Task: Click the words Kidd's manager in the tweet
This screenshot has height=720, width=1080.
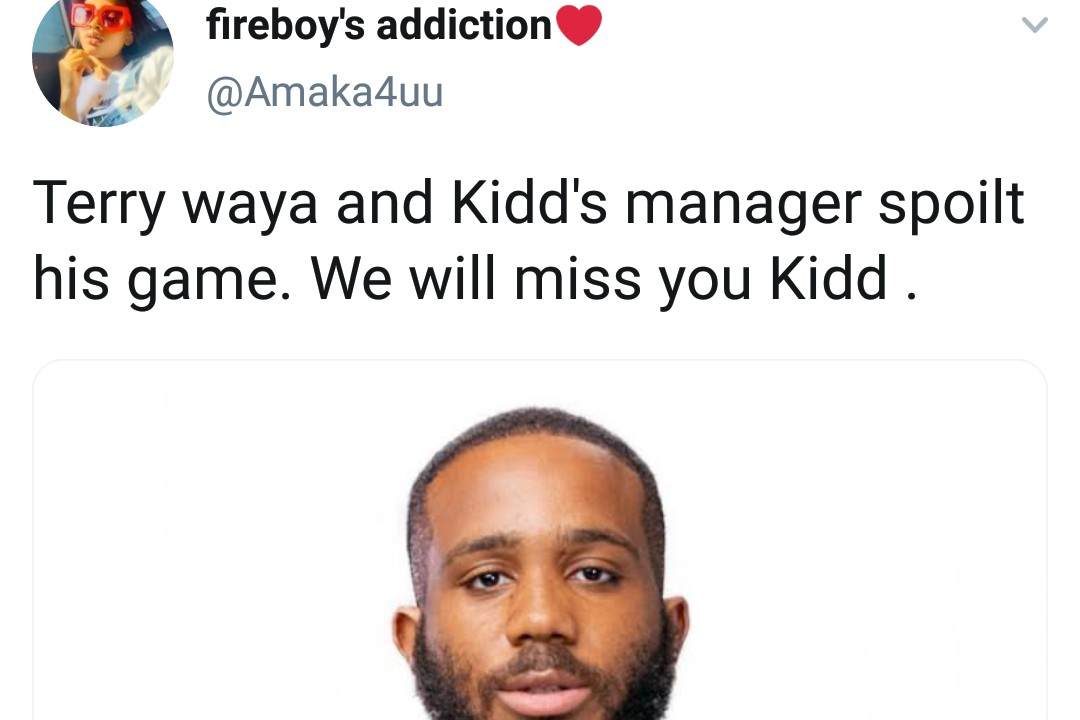Action: click(x=656, y=204)
